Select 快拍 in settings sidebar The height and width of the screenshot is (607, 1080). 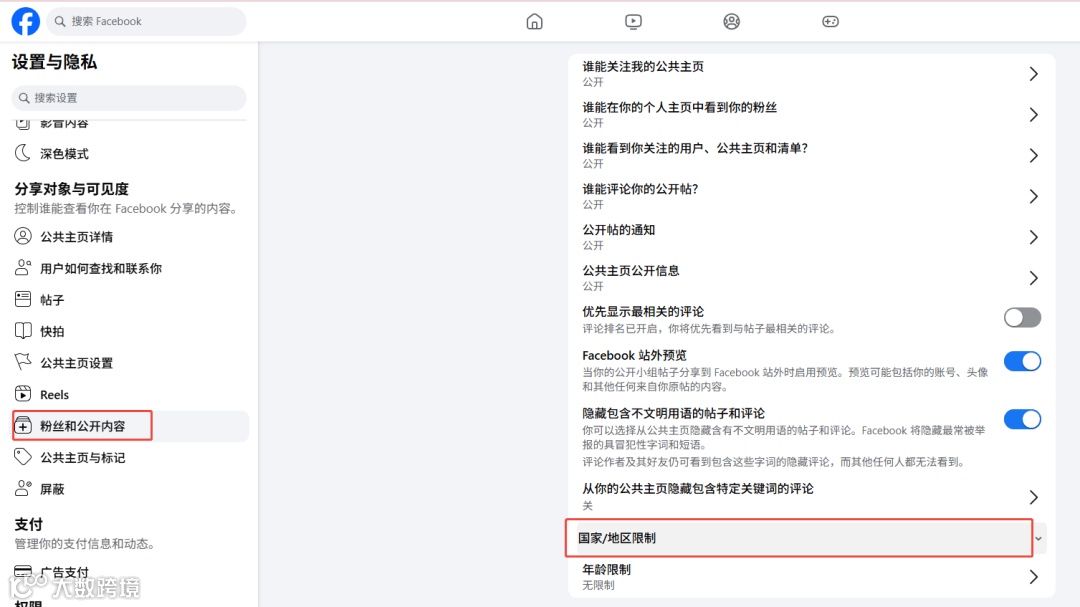pyautogui.click(x=52, y=331)
